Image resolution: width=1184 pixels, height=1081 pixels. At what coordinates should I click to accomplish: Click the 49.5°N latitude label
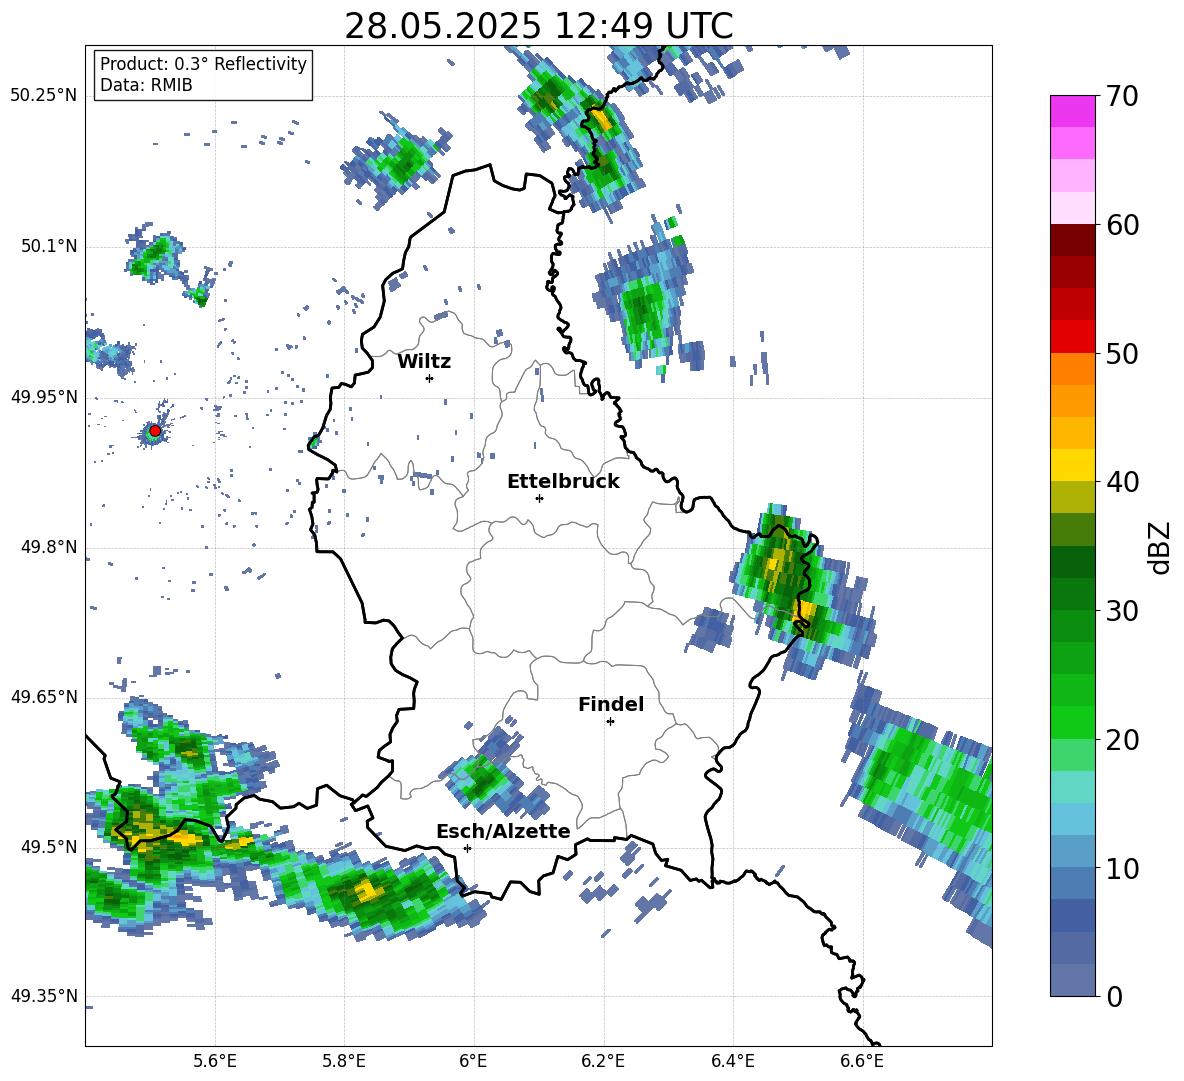49,847
